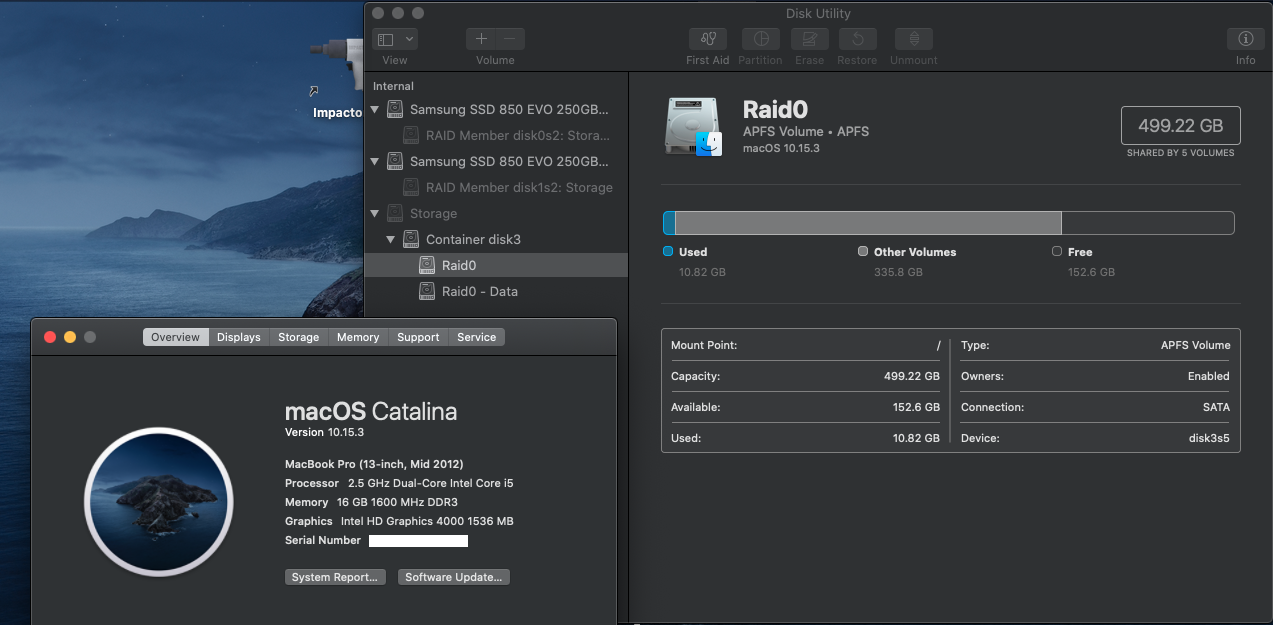This screenshot has width=1273, height=625.
Task: Click the first Samsung SSD drive icon
Action: click(394, 110)
